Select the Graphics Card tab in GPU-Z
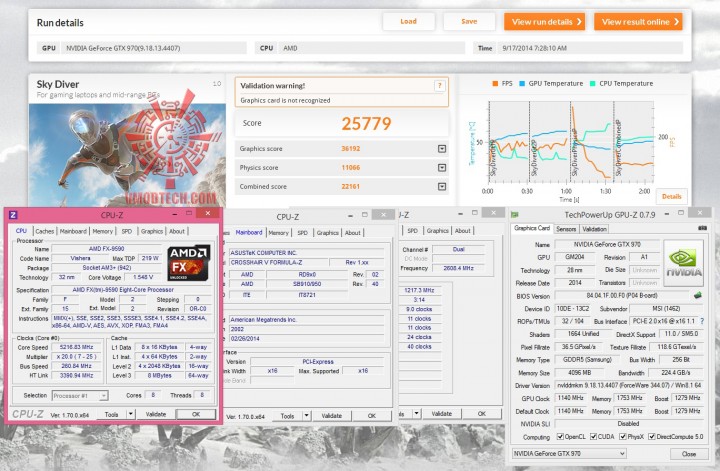The height and width of the screenshot is (471, 720). 532,228
